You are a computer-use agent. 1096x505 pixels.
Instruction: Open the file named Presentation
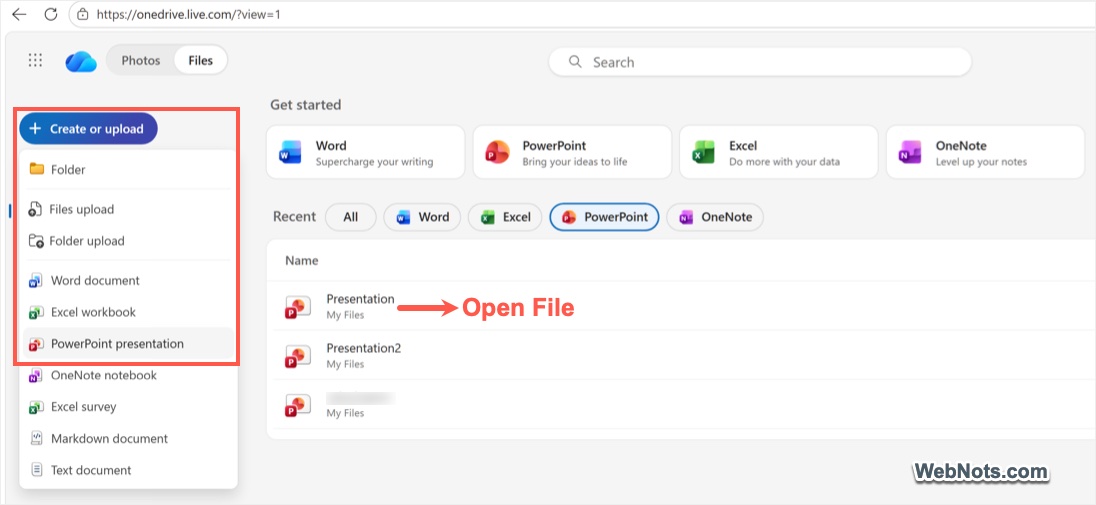click(360, 299)
